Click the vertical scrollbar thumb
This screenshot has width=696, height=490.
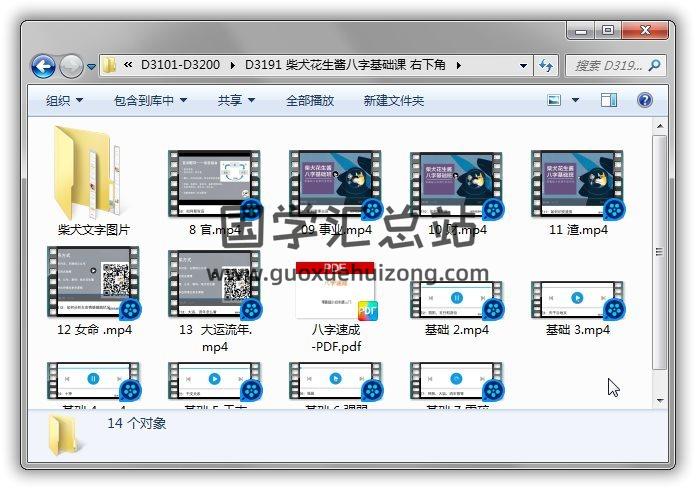click(660, 252)
